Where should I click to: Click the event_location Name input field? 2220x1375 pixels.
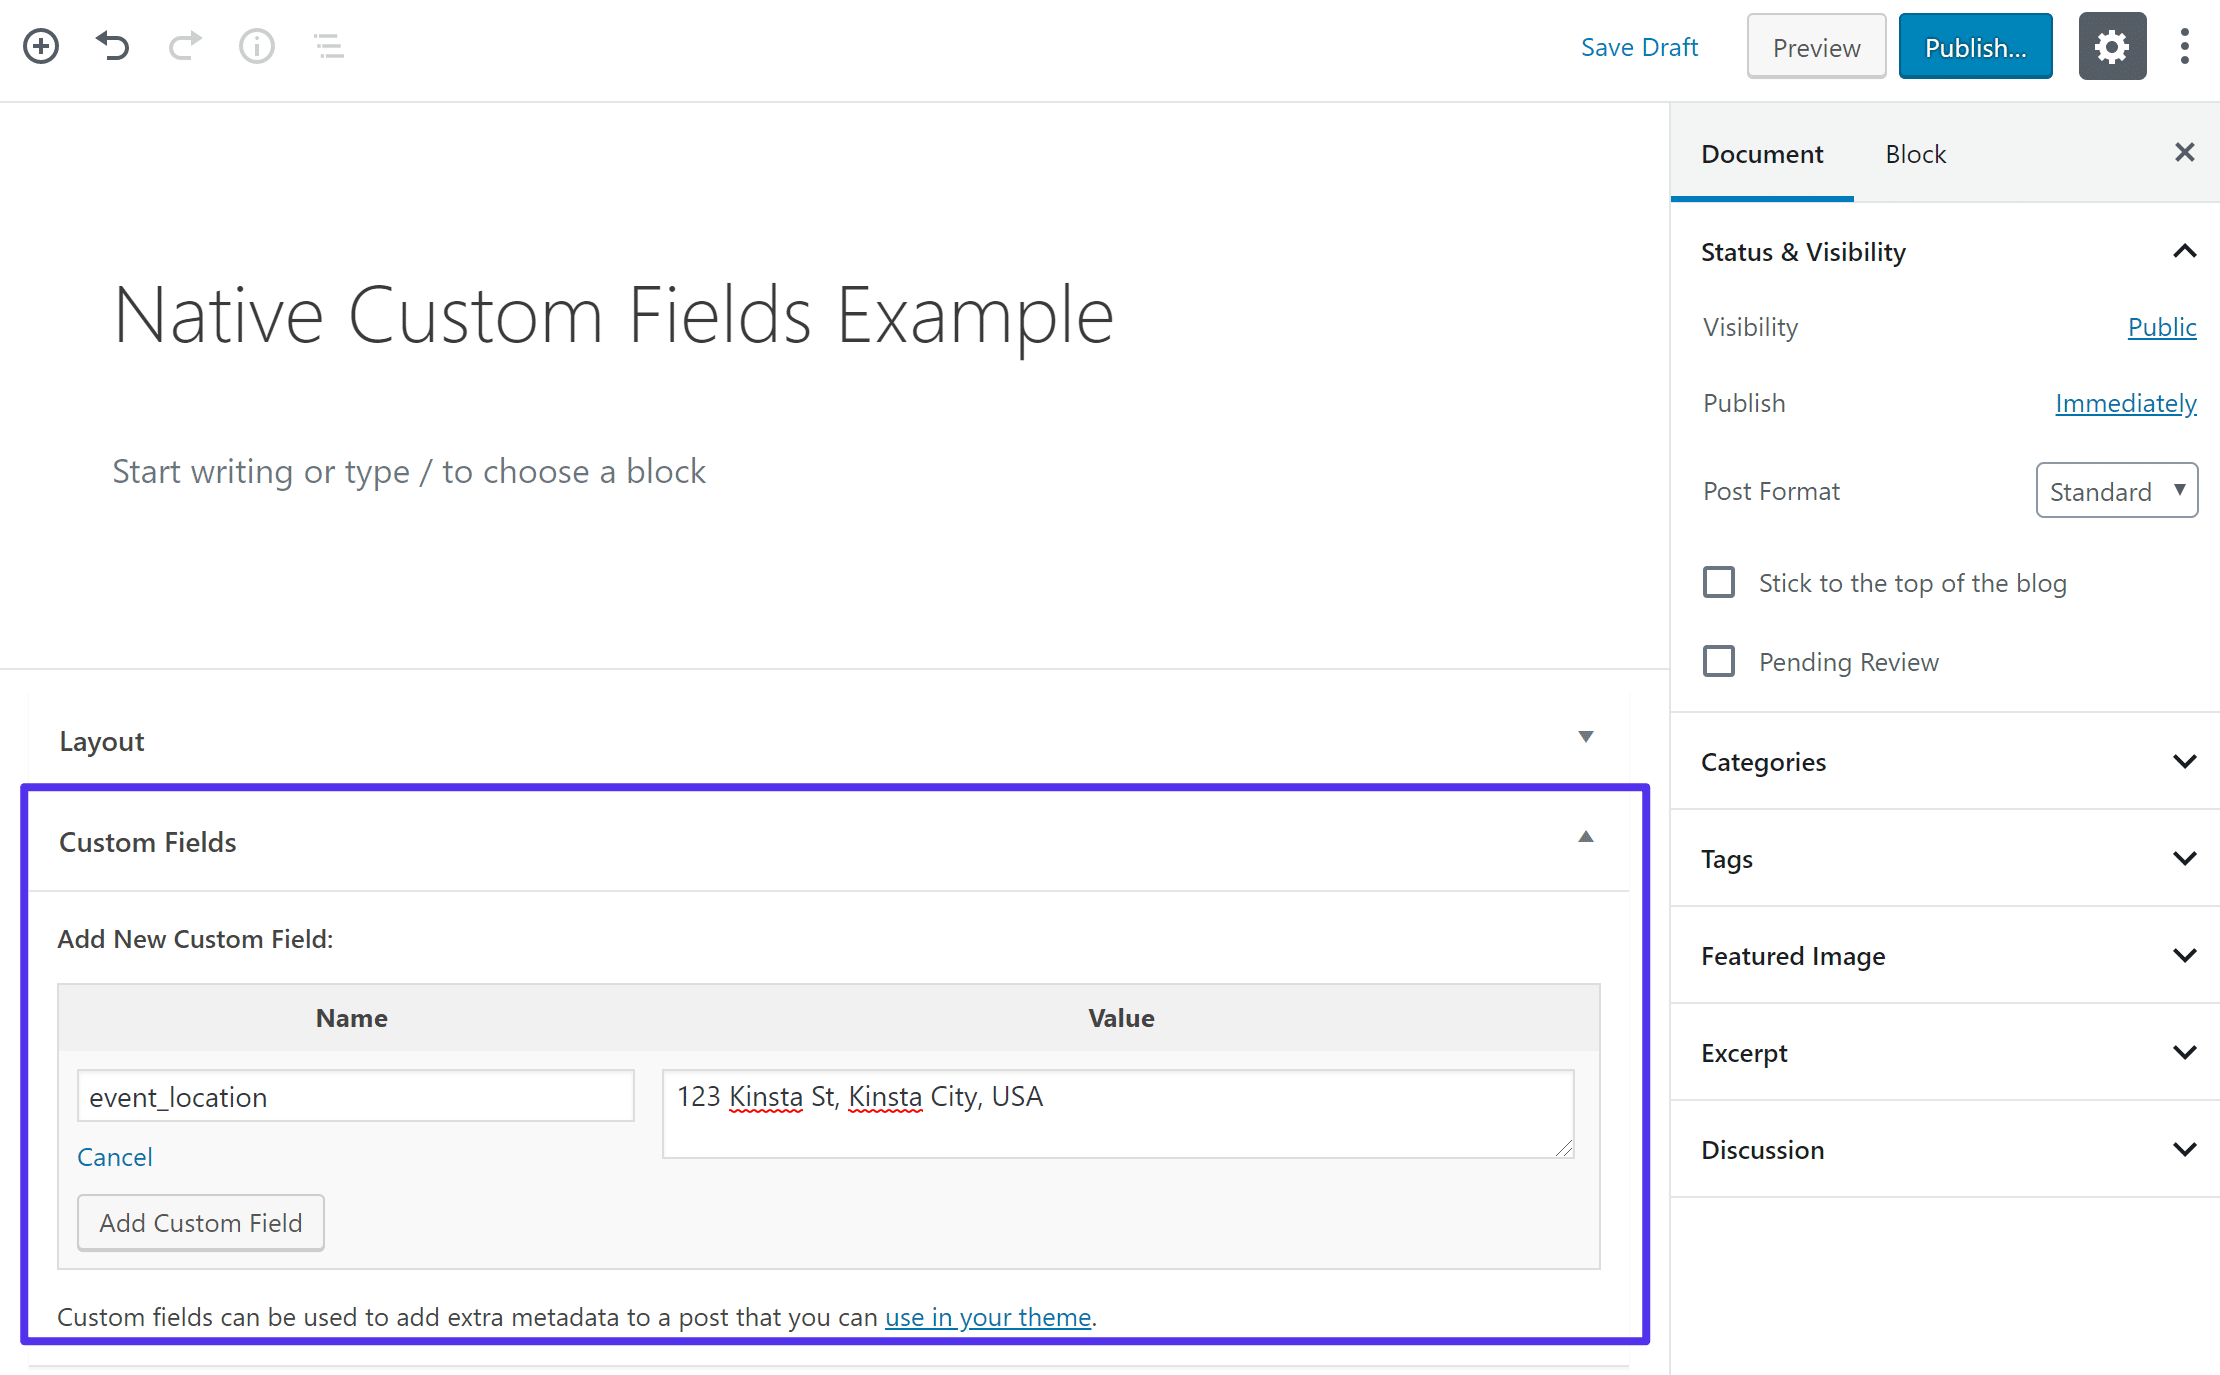tap(352, 1096)
